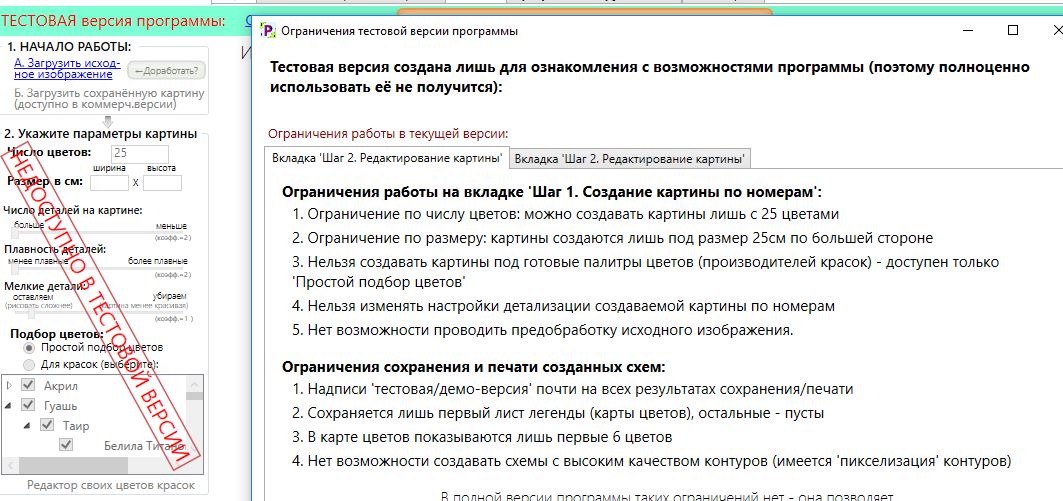
Task: Click the 'Число деталей на картине' slider
Action: click(100, 233)
